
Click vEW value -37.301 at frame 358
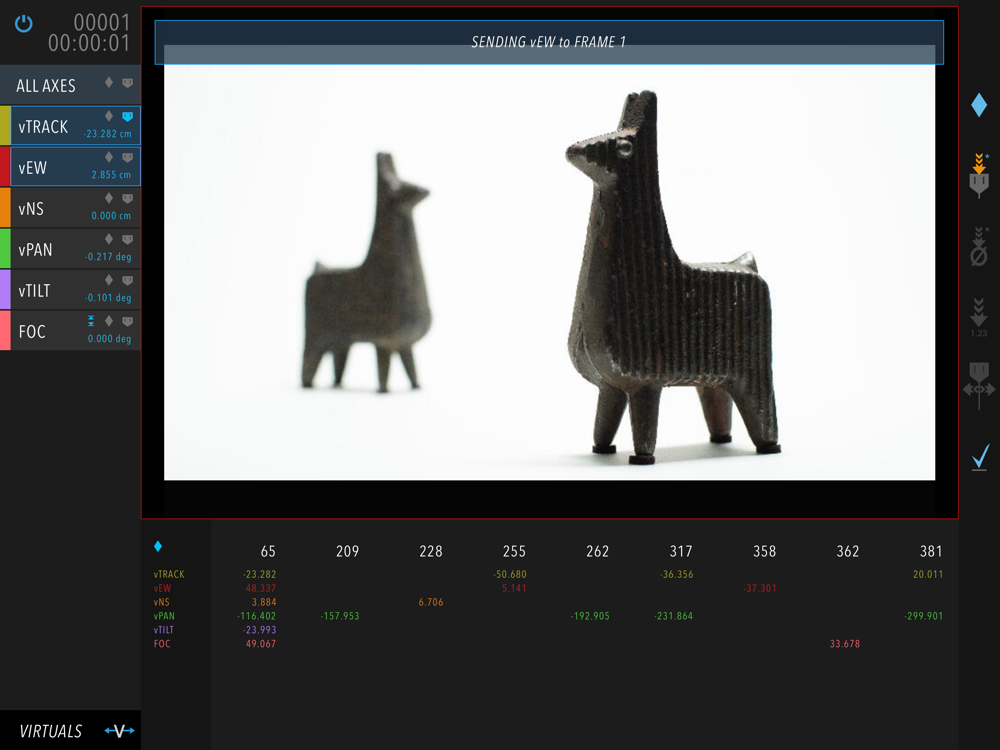pyautogui.click(x=760, y=588)
